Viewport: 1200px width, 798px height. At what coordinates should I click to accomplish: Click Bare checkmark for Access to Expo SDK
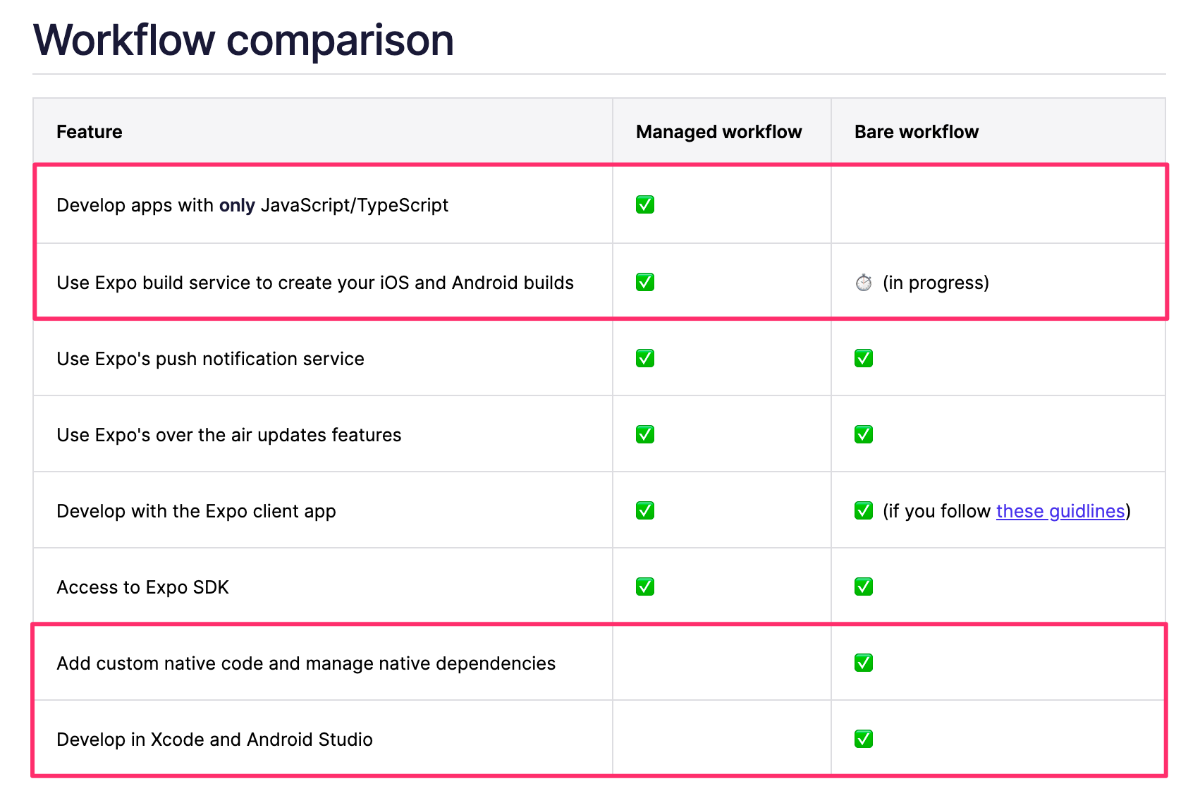864,586
